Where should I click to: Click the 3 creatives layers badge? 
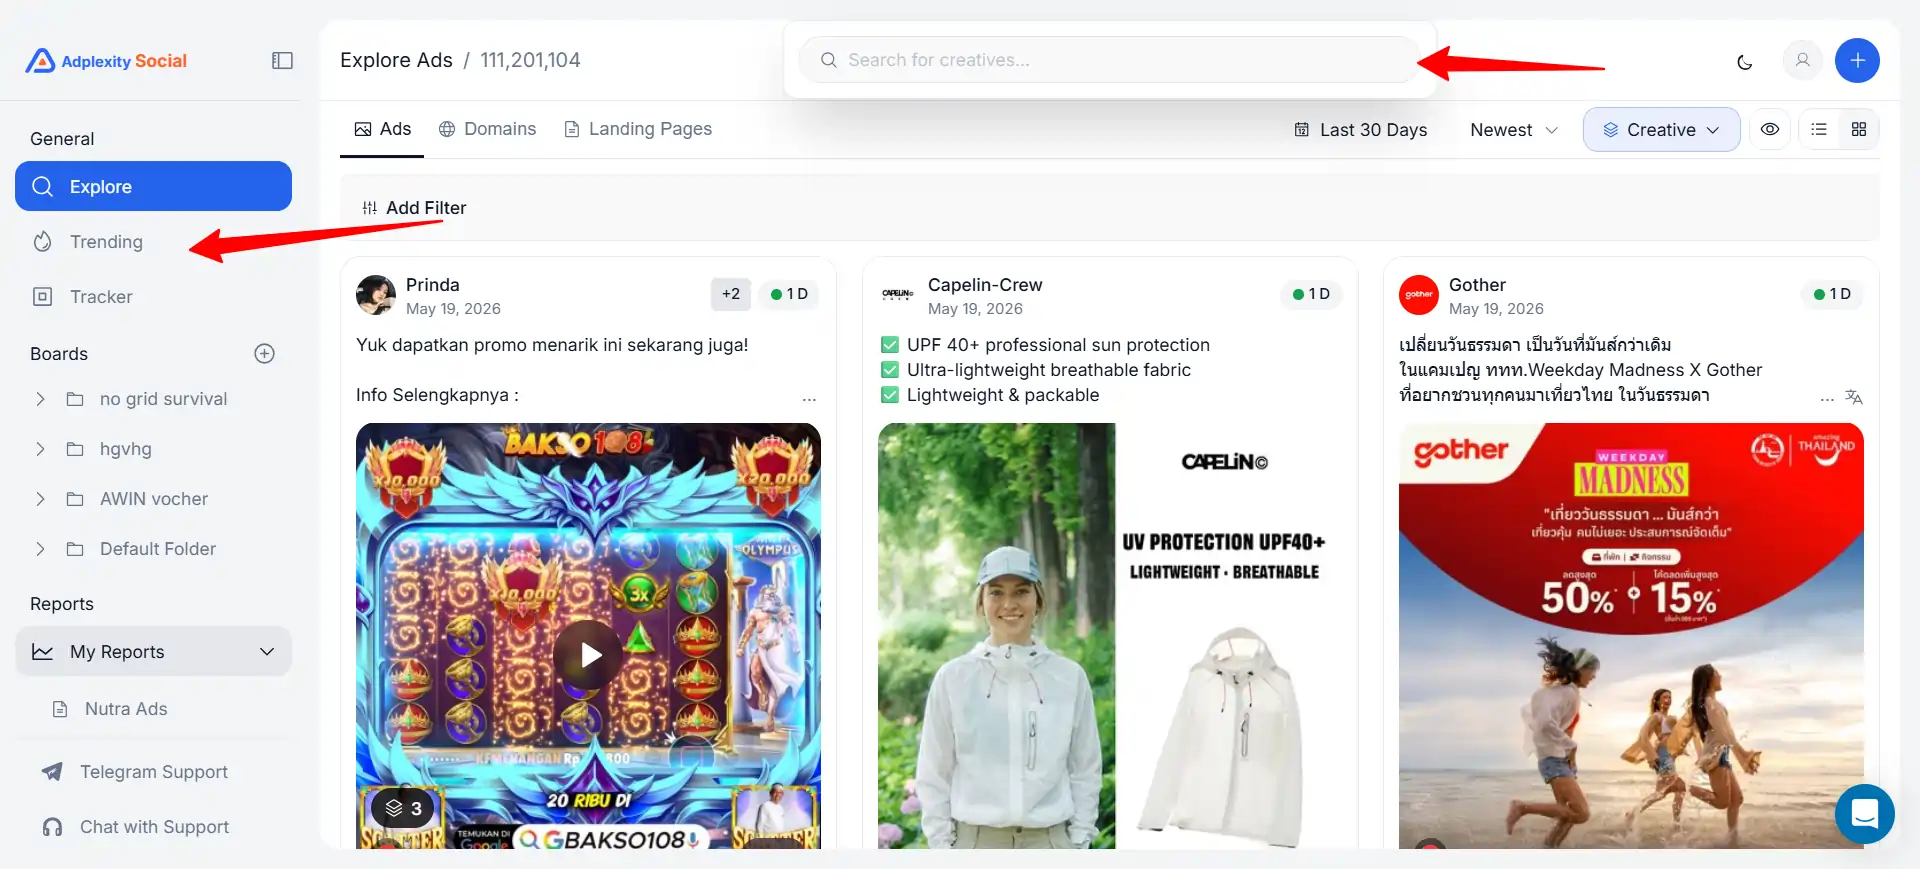403,808
